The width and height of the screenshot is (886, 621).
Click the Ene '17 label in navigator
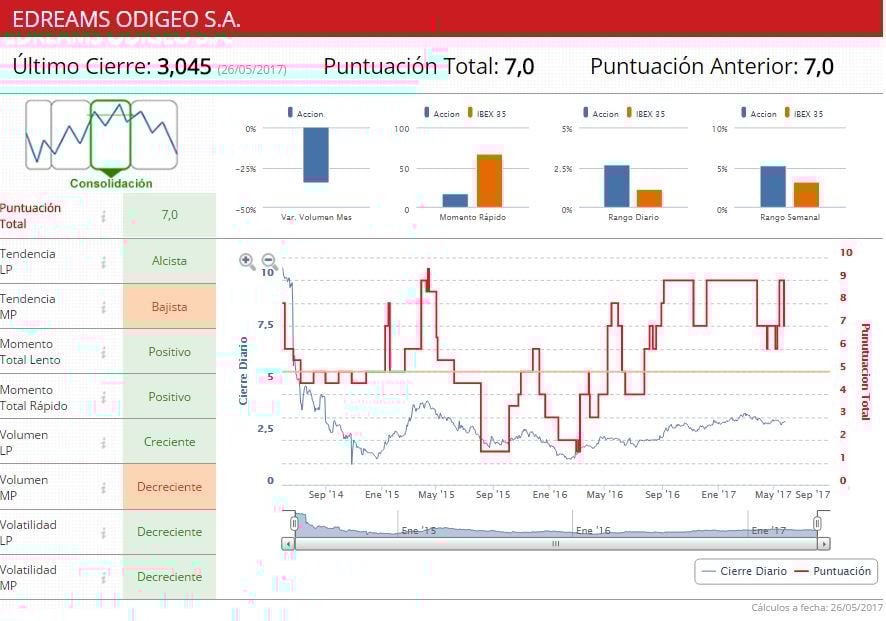pos(768,530)
